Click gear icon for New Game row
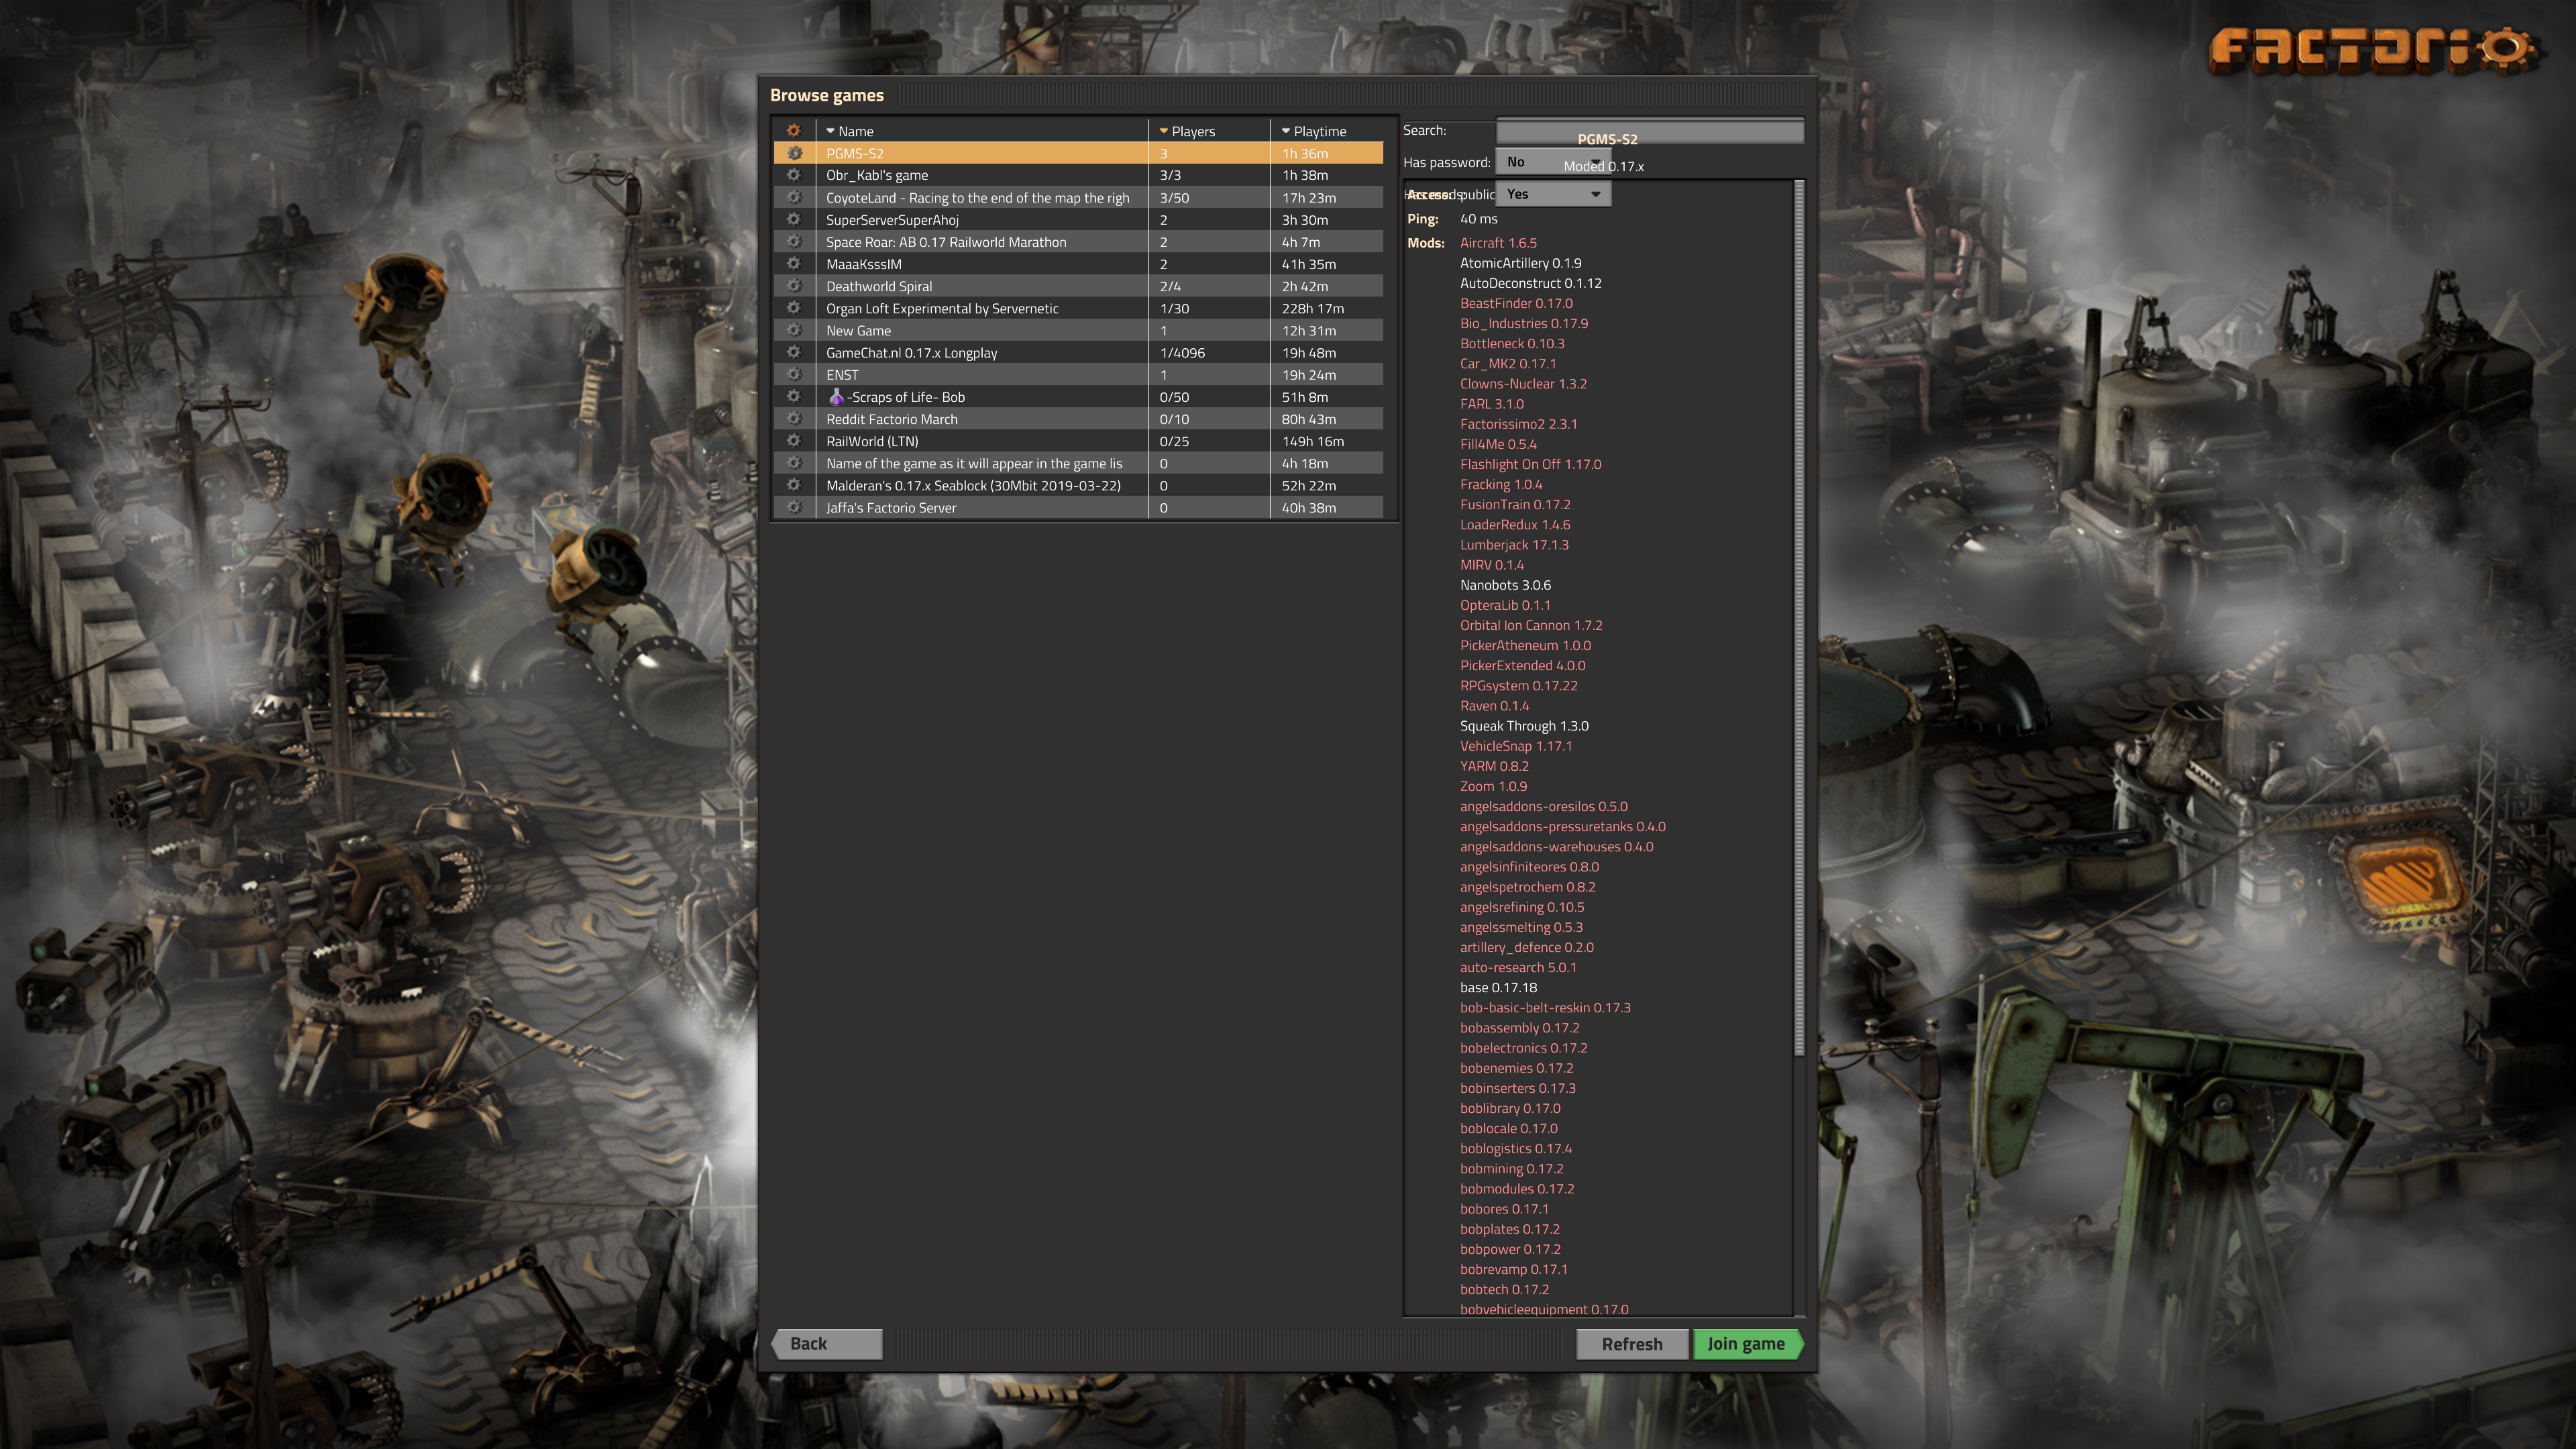This screenshot has width=2576, height=1449. 794,330
